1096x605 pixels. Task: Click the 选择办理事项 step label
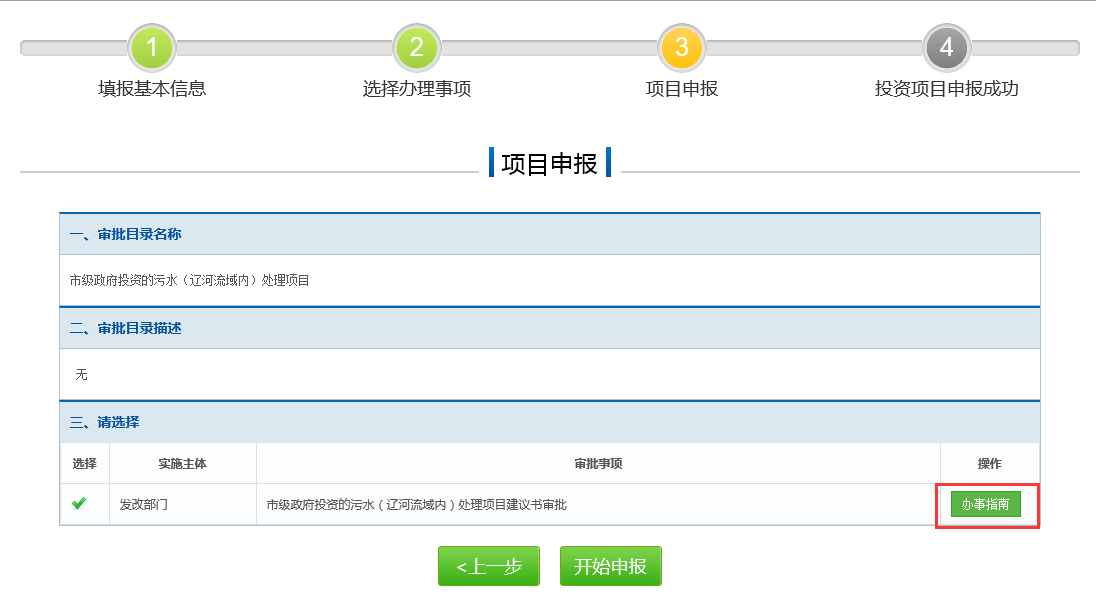pos(417,89)
